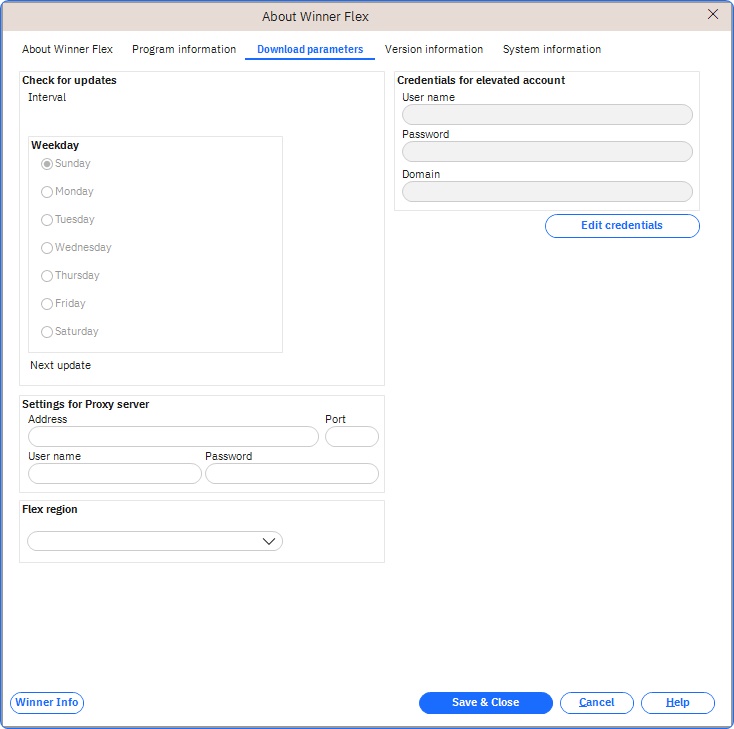Pick Friday for the update weekday
This screenshot has height=729, width=734.
click(47, 304)
